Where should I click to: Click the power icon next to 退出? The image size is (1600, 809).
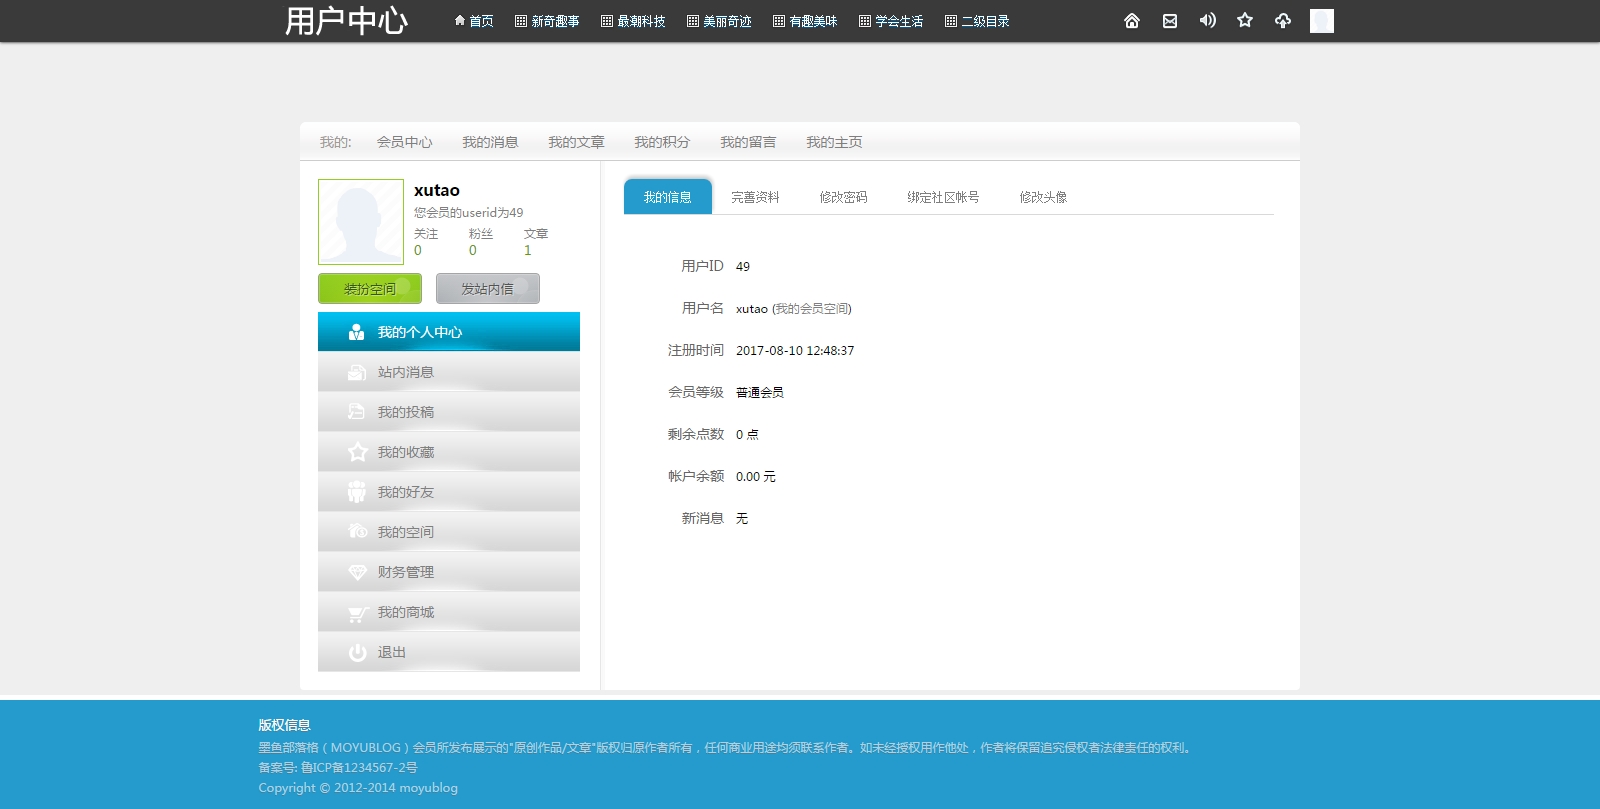pos(357,653)
